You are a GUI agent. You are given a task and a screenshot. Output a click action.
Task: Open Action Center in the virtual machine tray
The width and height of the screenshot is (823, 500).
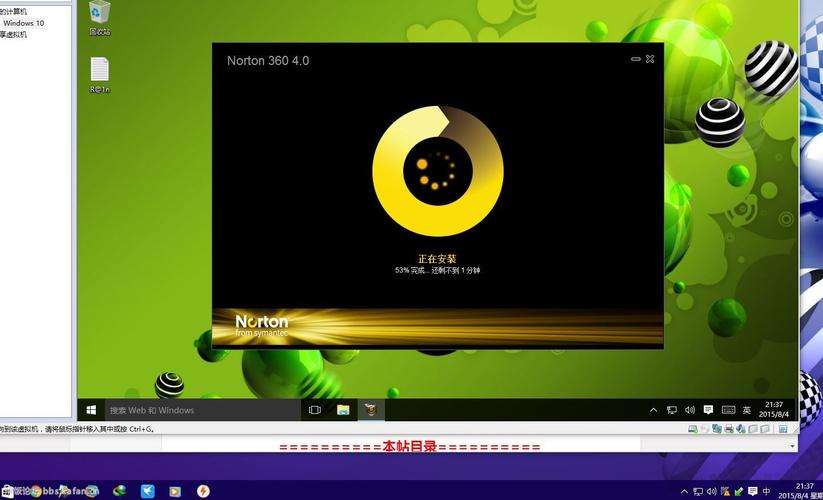pos(708,410)
